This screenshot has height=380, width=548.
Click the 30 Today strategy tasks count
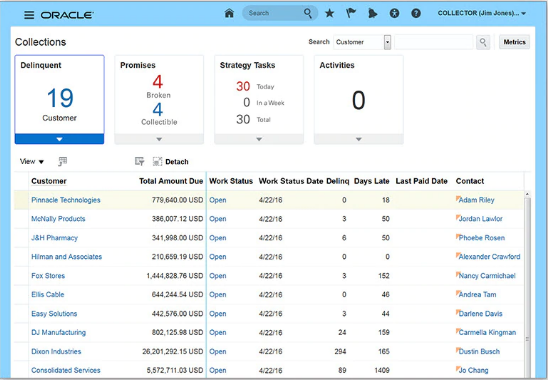coord(243,86)
